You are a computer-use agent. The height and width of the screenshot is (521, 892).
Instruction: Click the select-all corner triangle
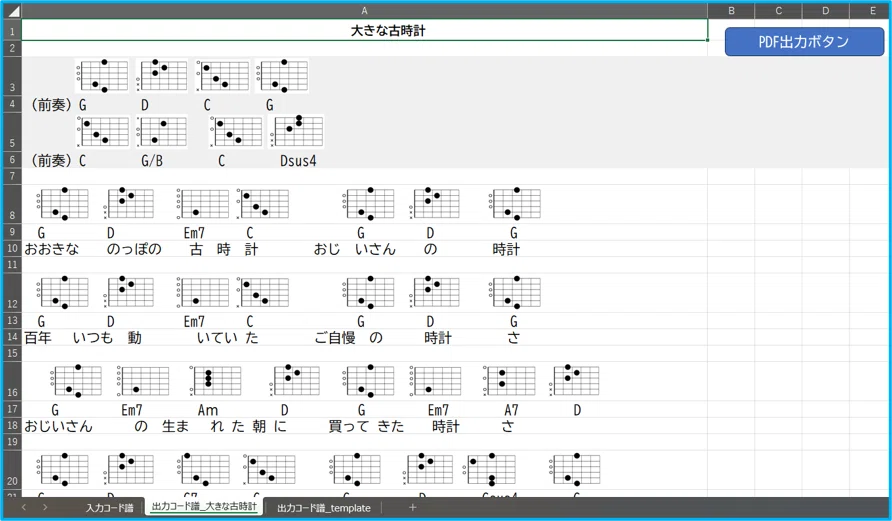13,11
